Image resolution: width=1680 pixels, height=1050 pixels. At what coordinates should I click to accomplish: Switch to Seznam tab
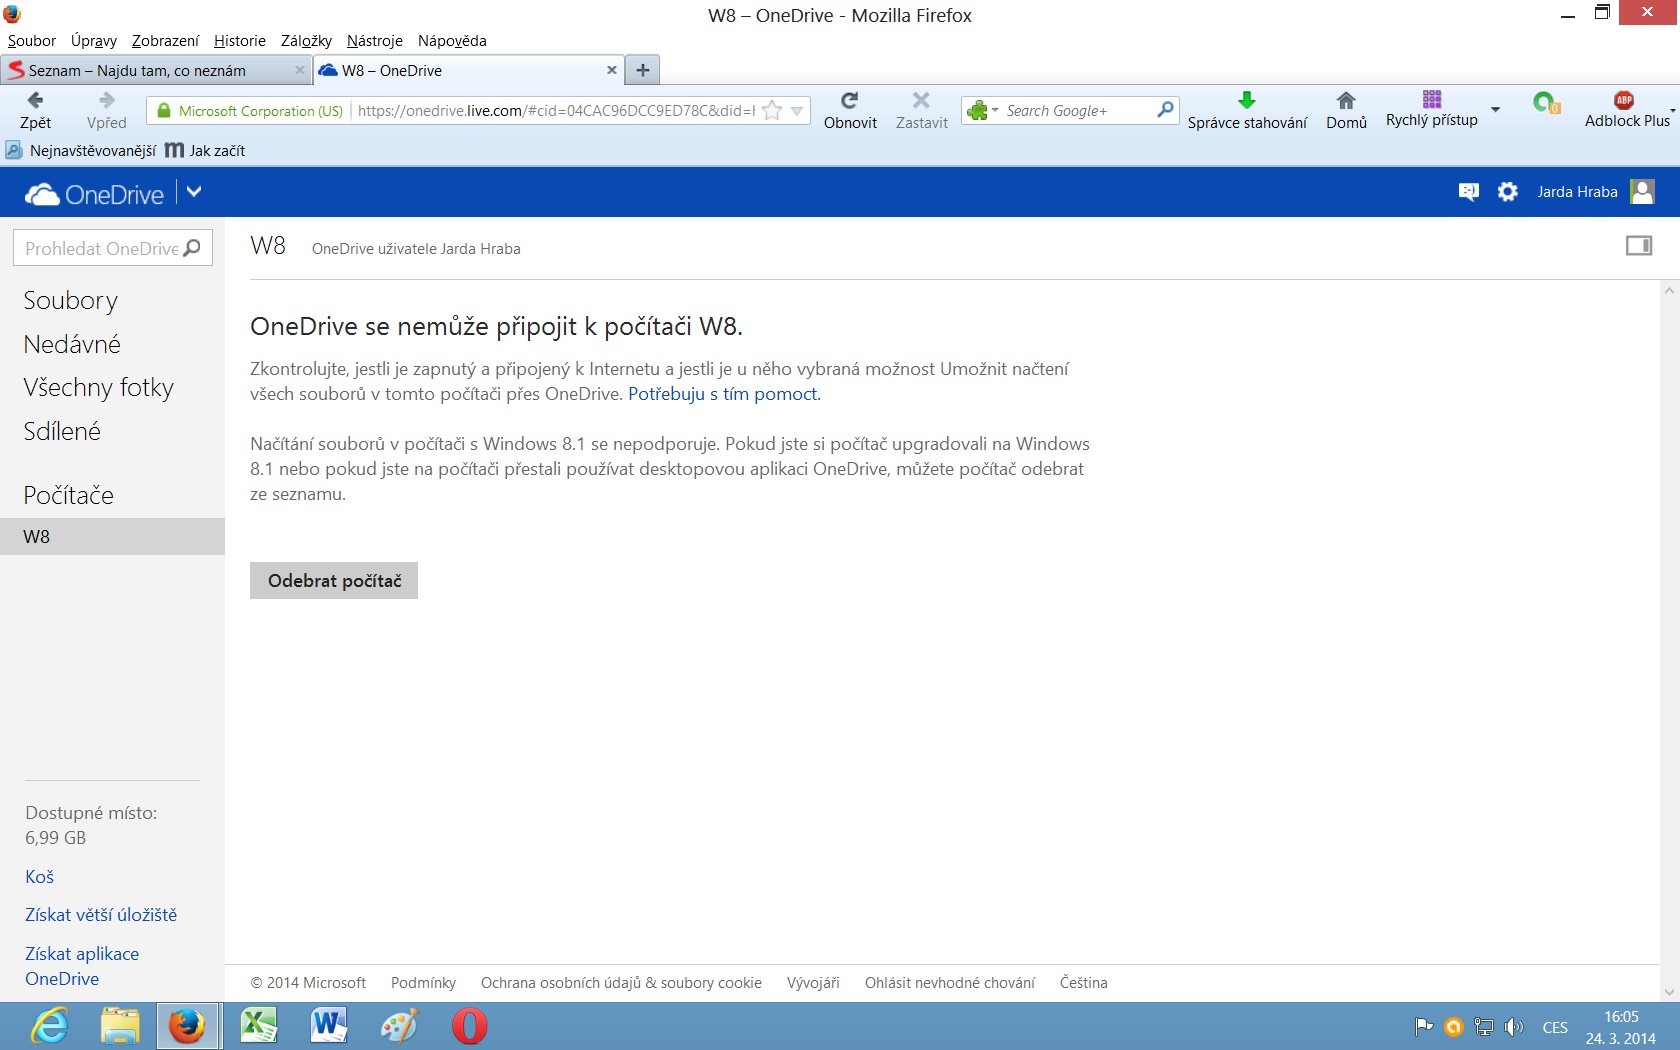click(x=155, y=70)
